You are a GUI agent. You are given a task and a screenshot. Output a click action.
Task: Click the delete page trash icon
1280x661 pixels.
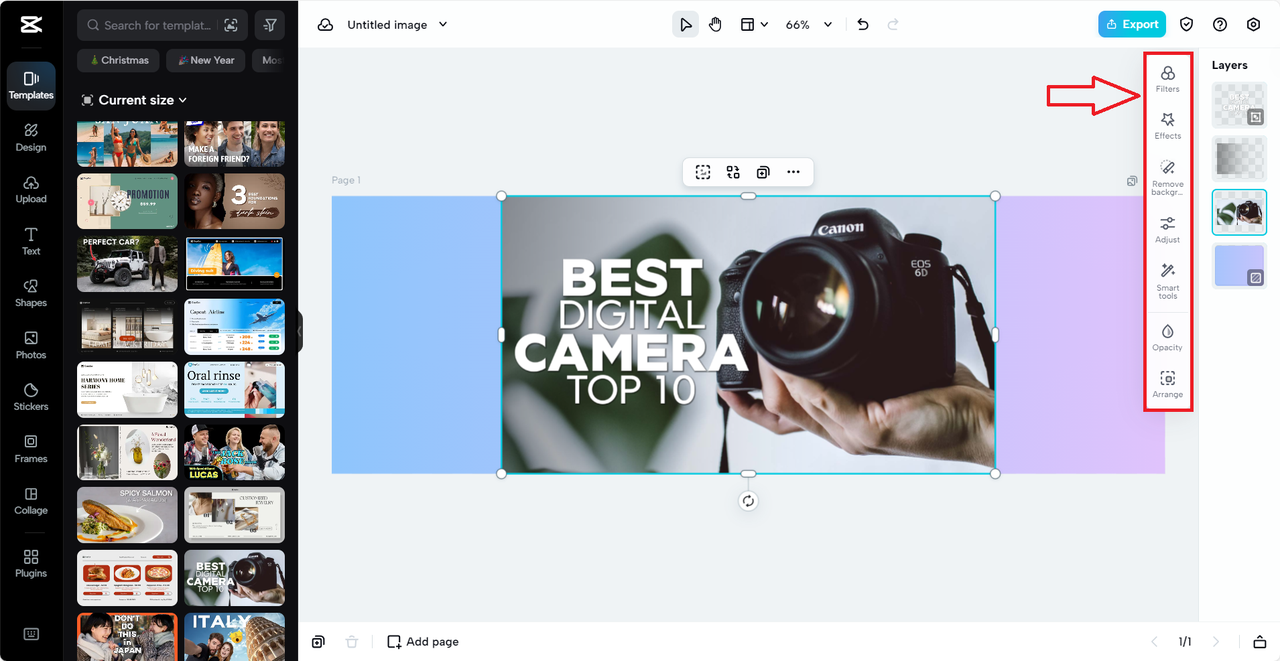click(x=351, y=642)
